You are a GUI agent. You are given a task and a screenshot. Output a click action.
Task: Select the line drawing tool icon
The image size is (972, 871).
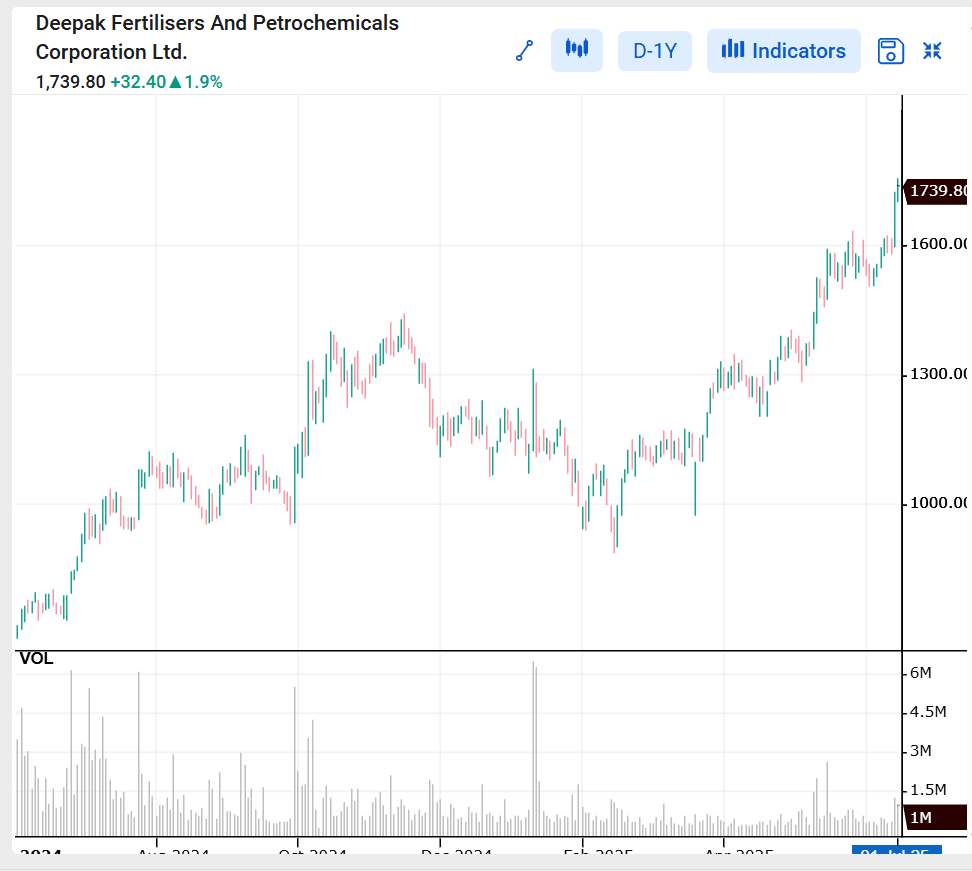524,51
